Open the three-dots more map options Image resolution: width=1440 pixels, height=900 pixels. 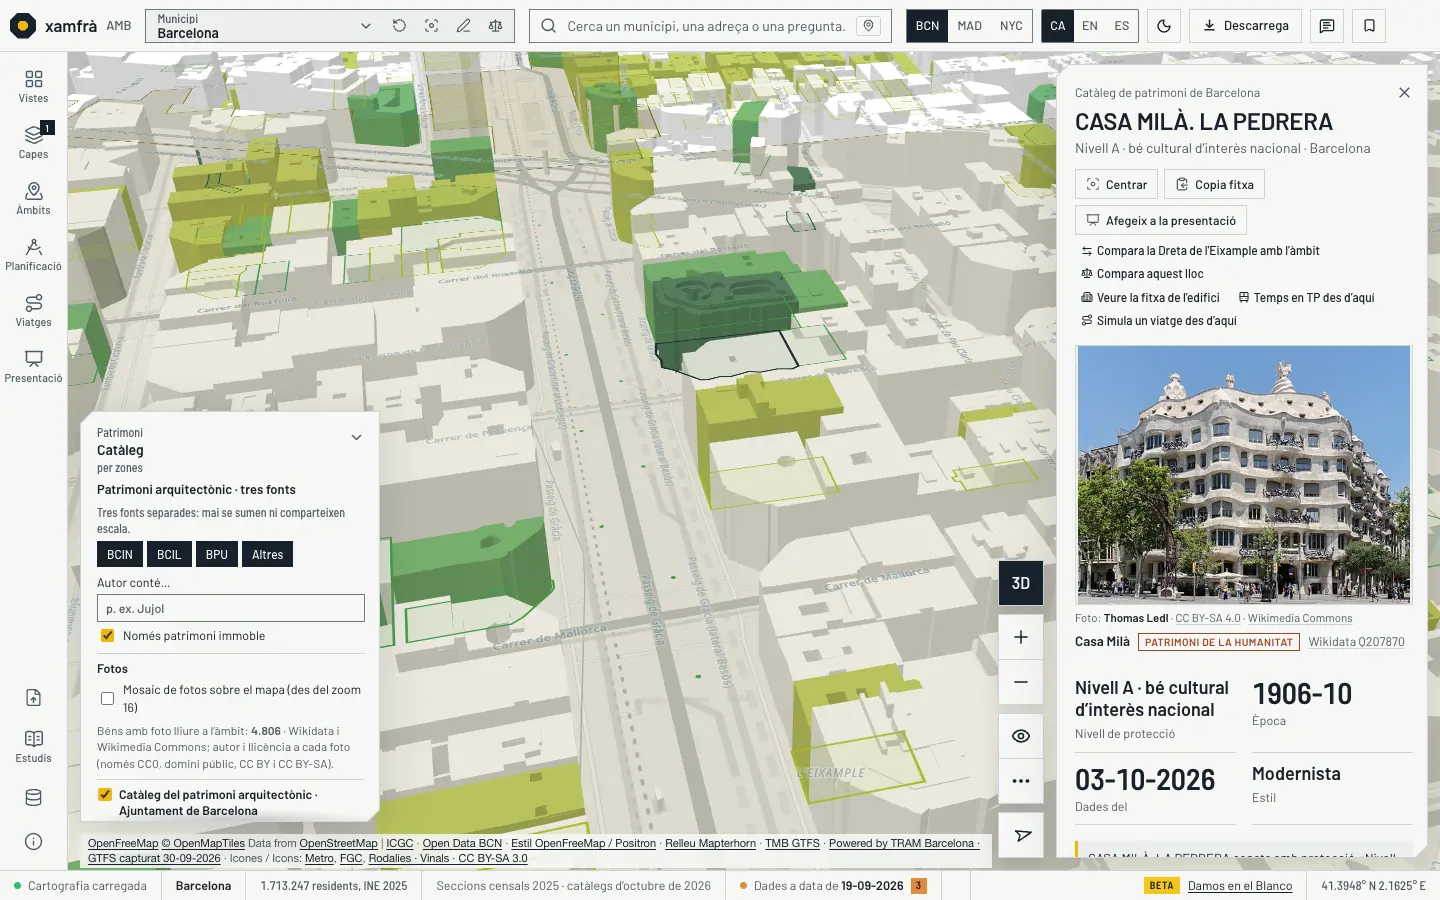point(1021,781)
